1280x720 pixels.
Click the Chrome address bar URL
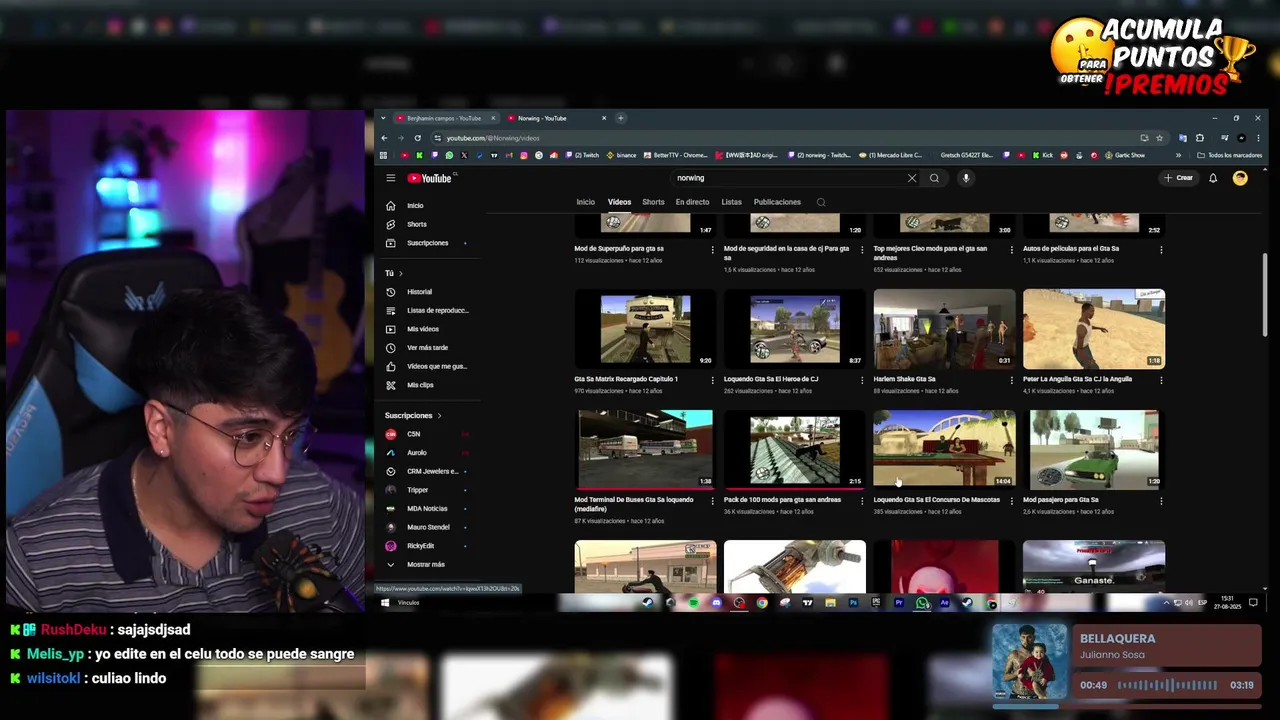tap(493, 138)
